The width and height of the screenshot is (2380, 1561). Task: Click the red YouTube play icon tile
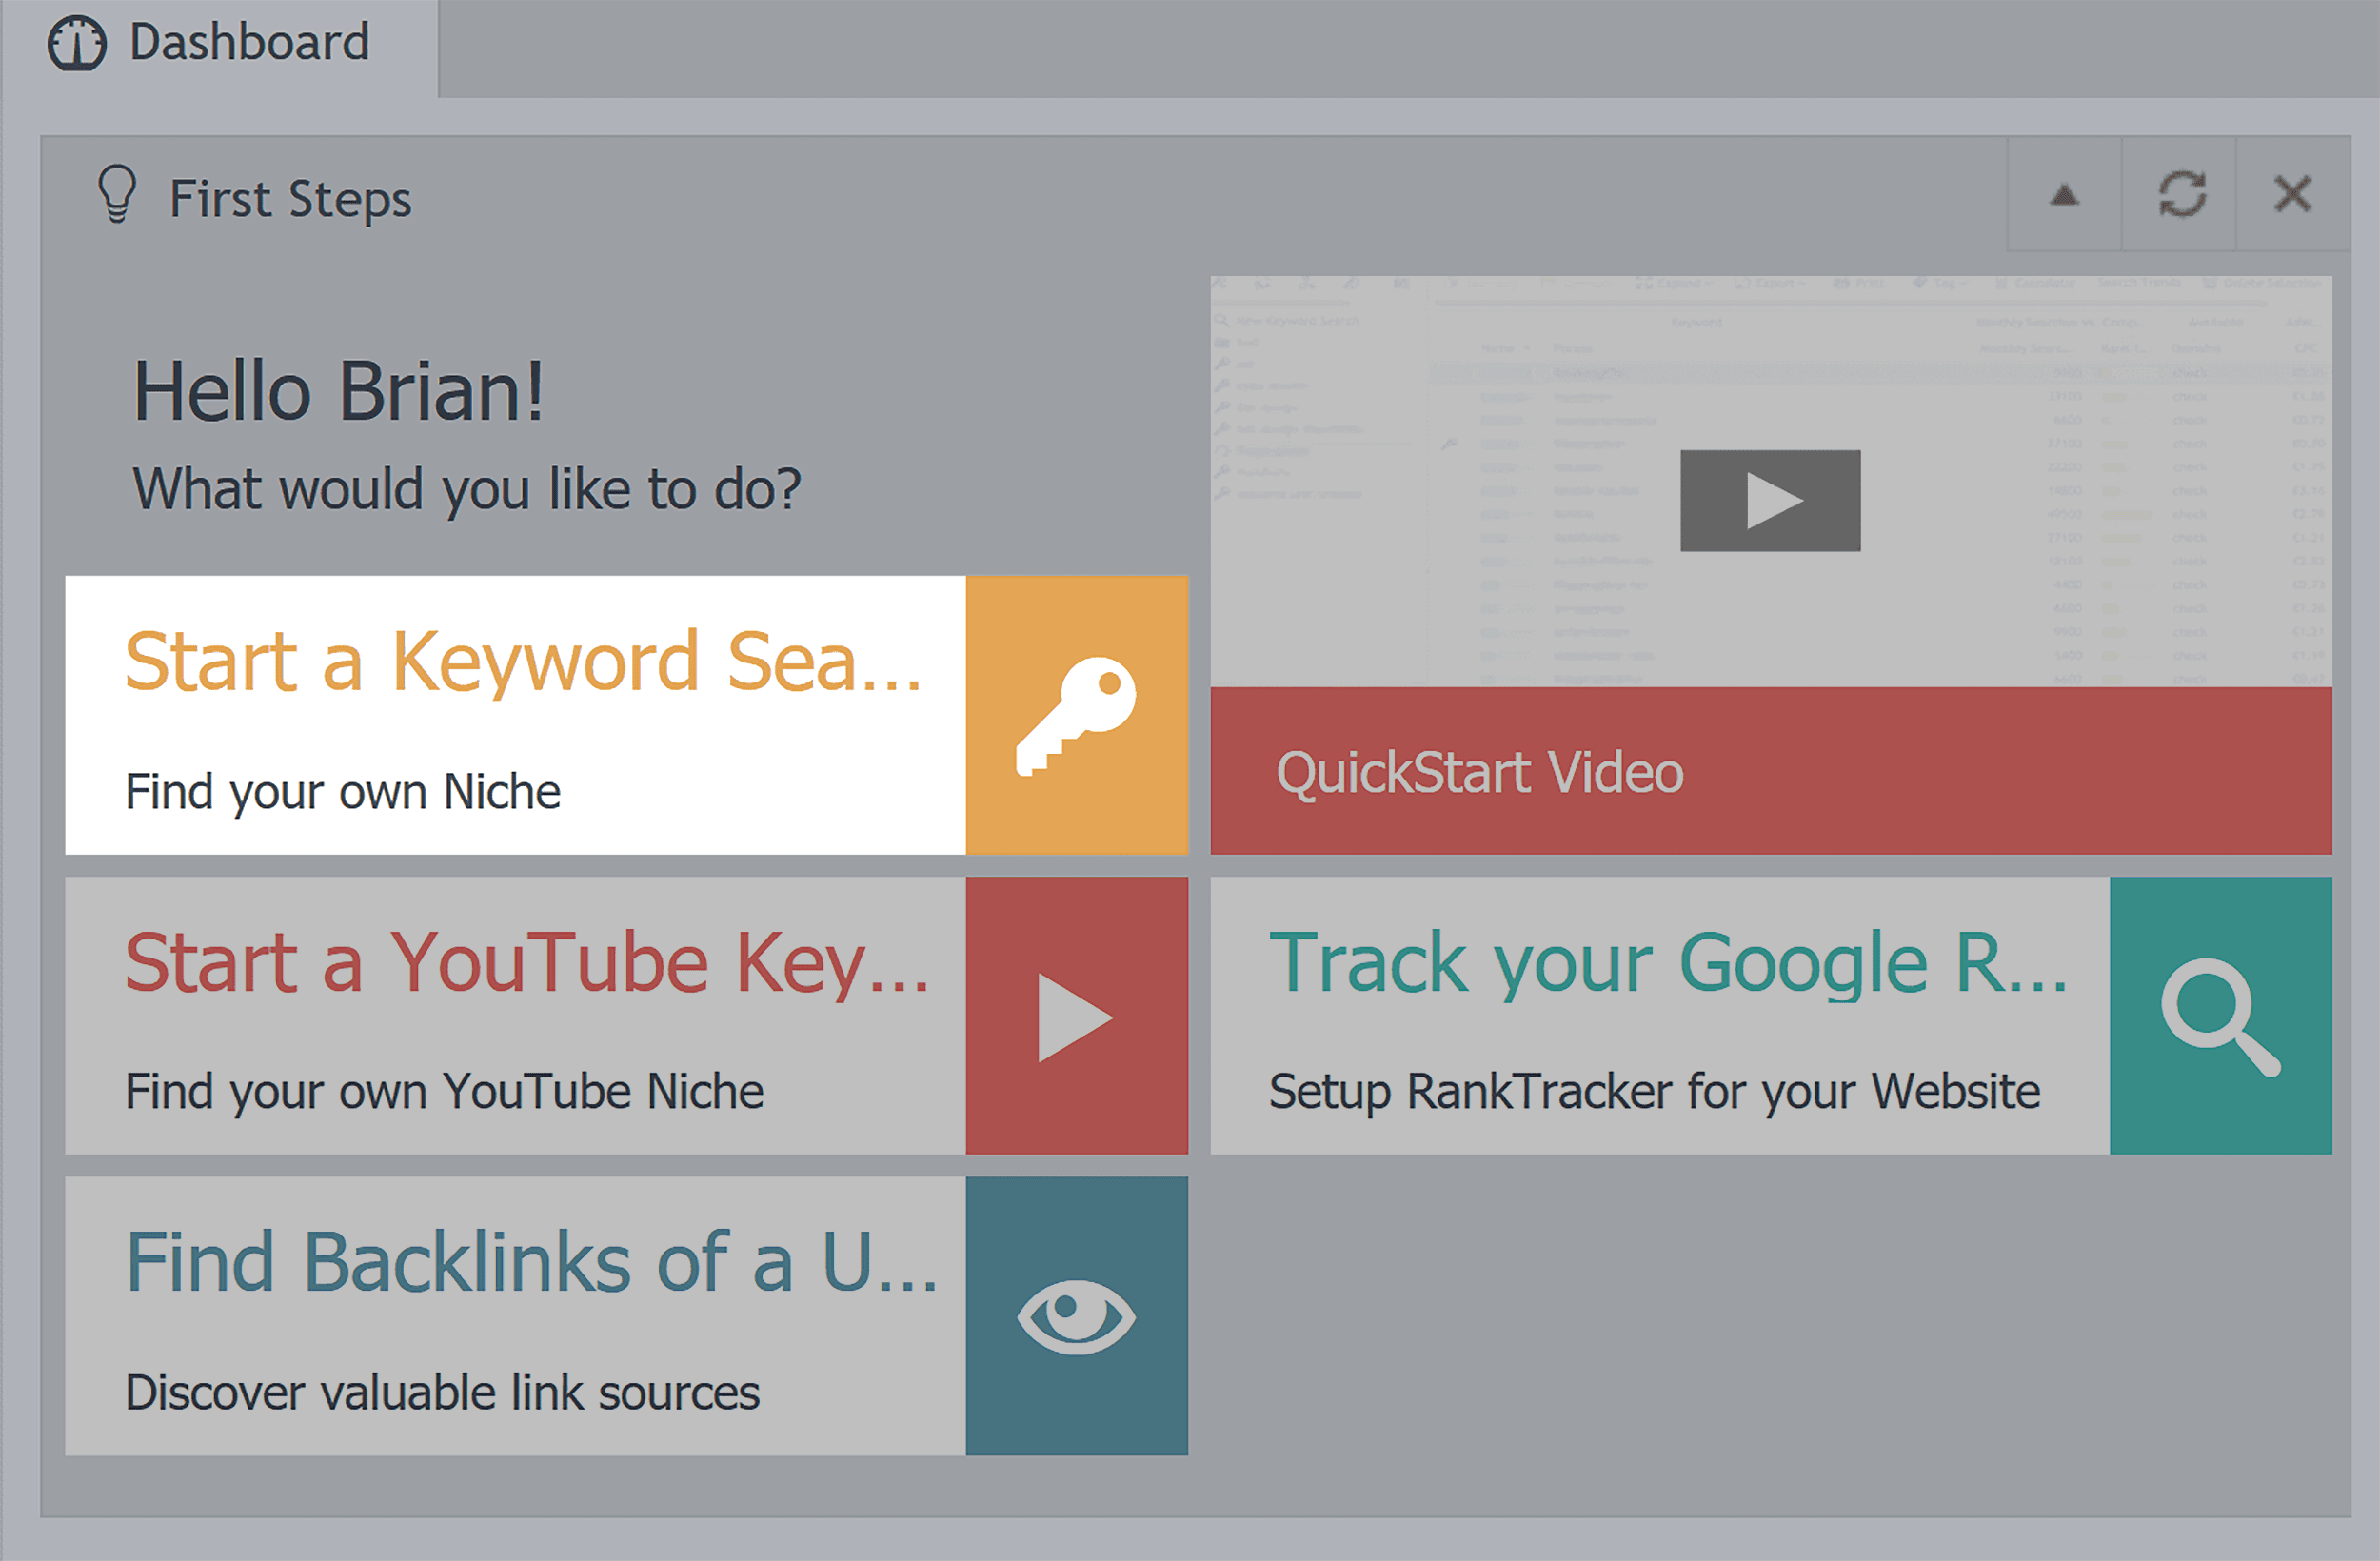(x=1077, y=1016)
